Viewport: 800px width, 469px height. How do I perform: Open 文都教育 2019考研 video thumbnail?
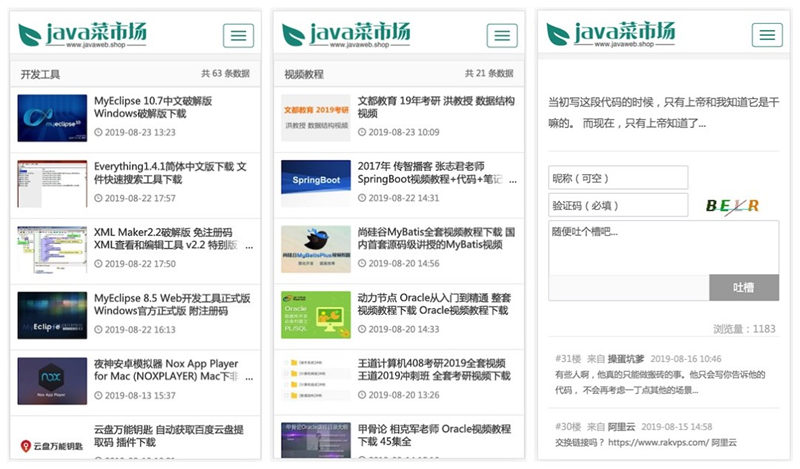click(x=316, y=118)
